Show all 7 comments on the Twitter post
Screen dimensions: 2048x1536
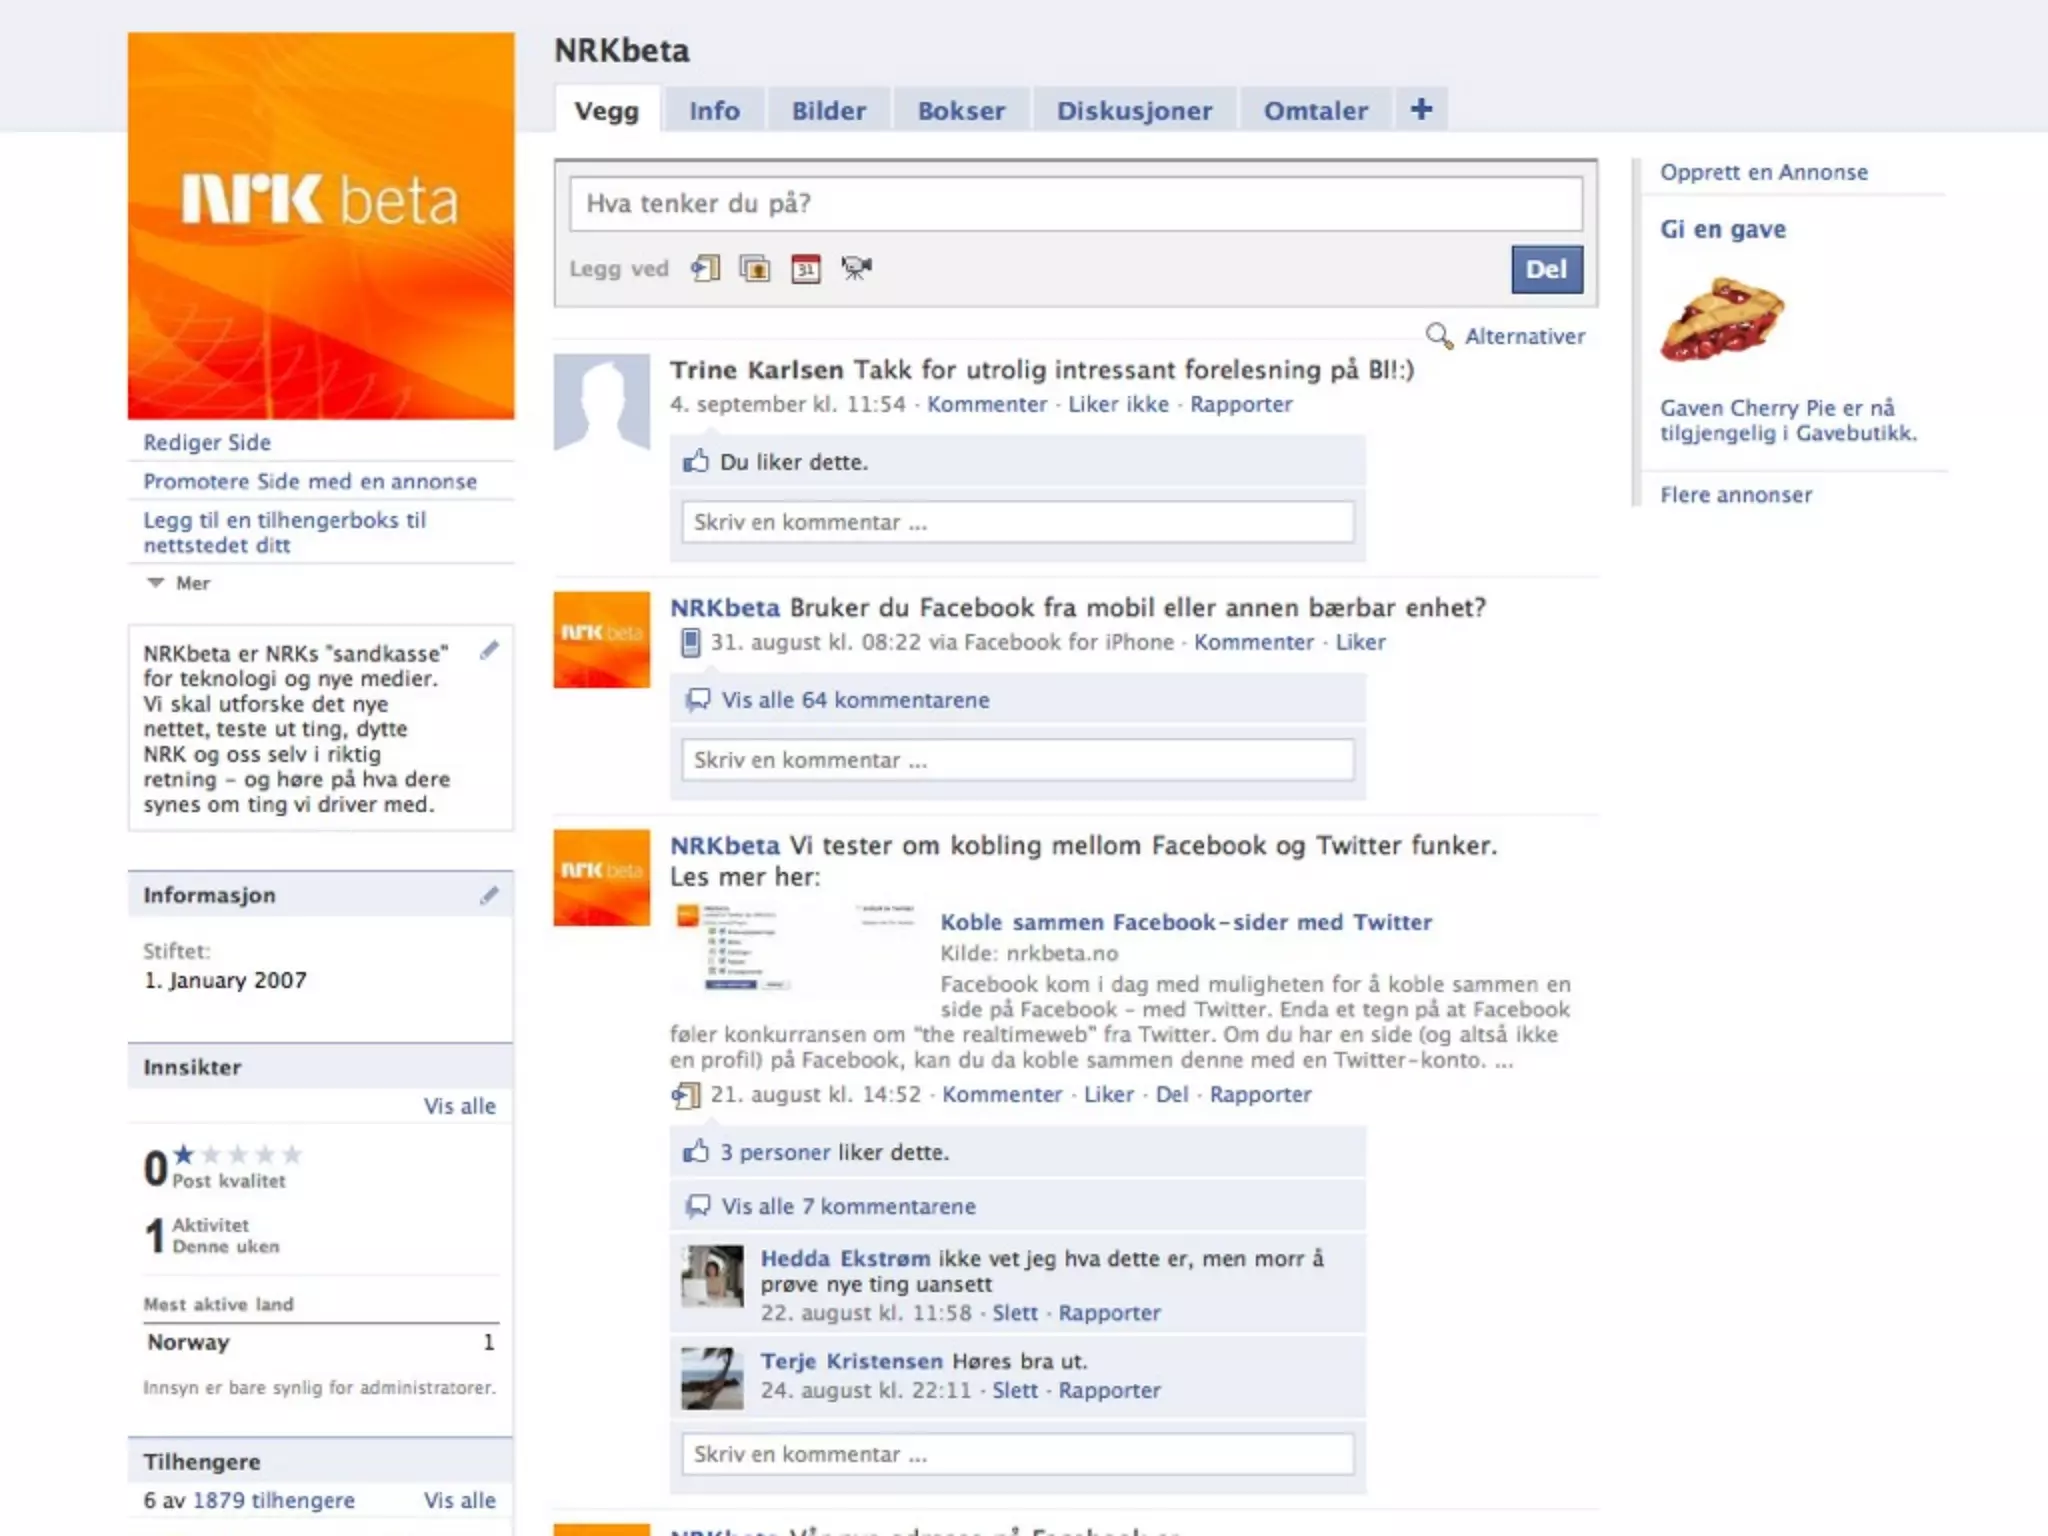[848, 1206]
